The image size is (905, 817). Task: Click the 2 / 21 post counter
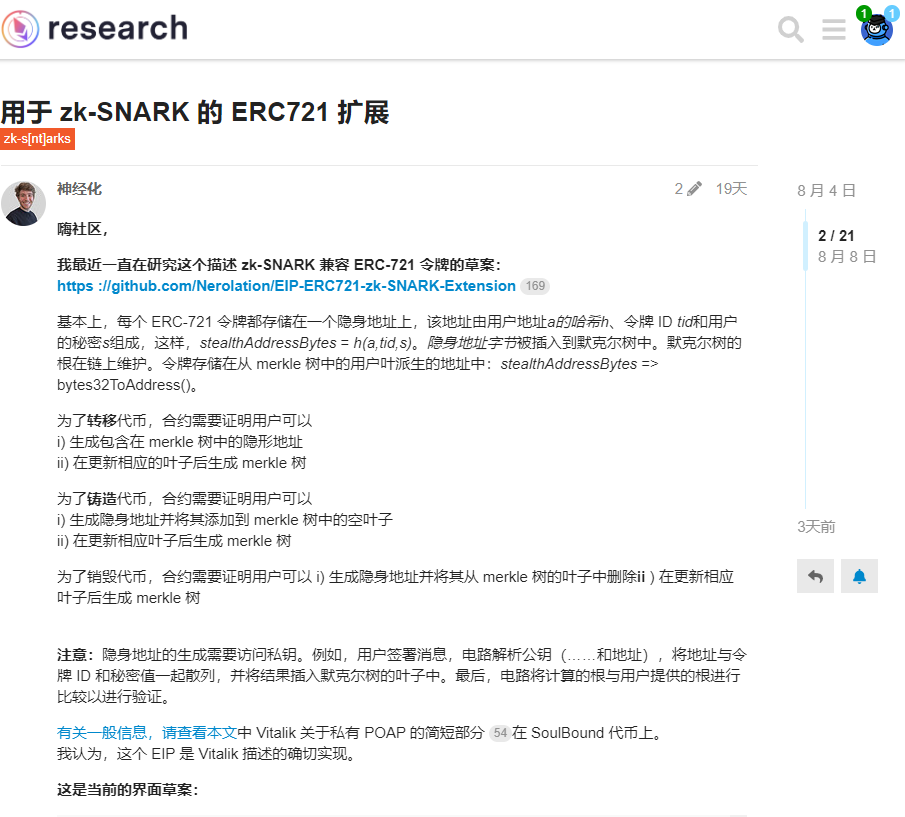[836, 235]
